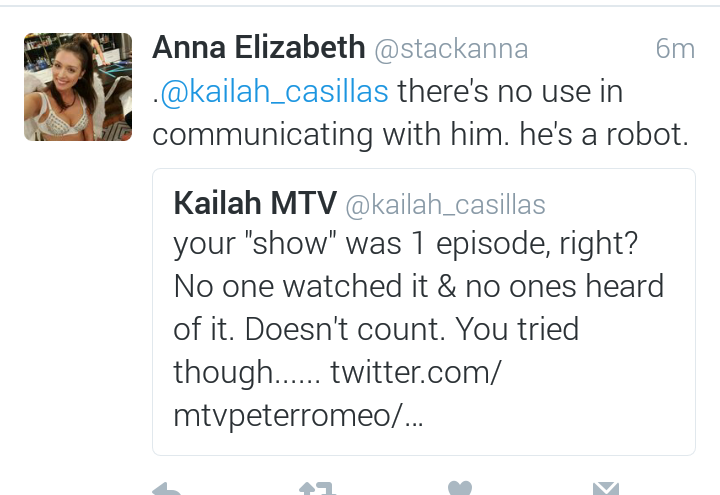Click the word "though......" in quoted tweet

(247, 373)
